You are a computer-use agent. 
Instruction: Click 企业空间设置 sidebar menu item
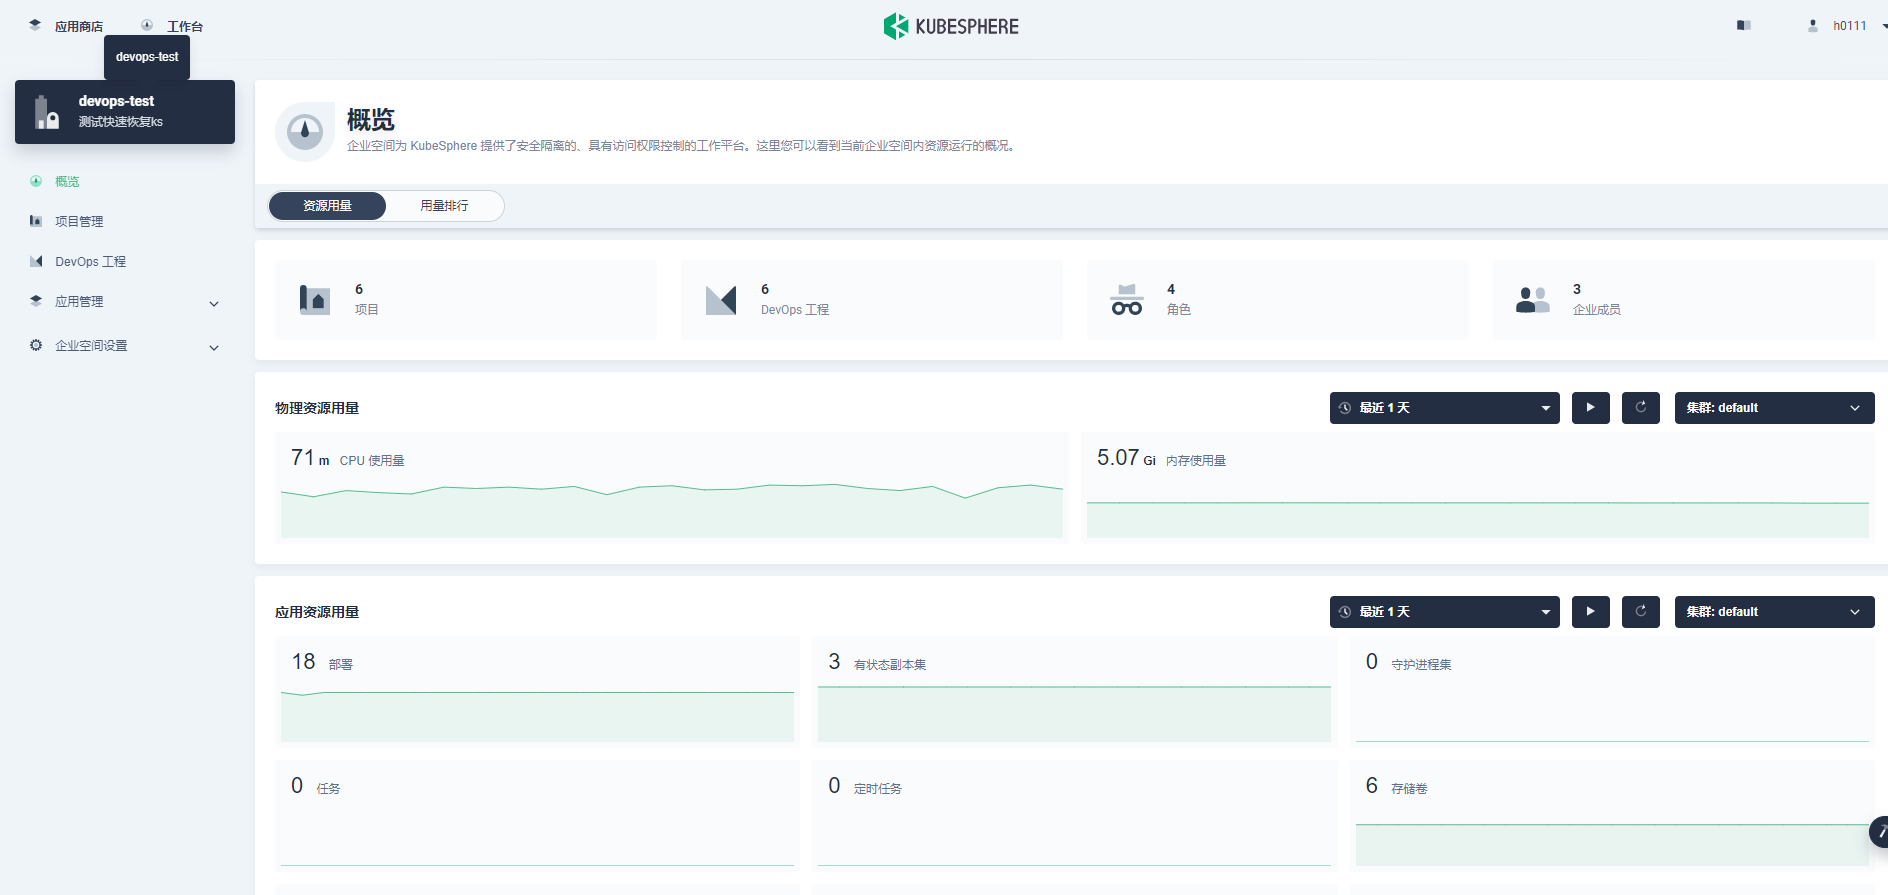(x=91, y=345)
